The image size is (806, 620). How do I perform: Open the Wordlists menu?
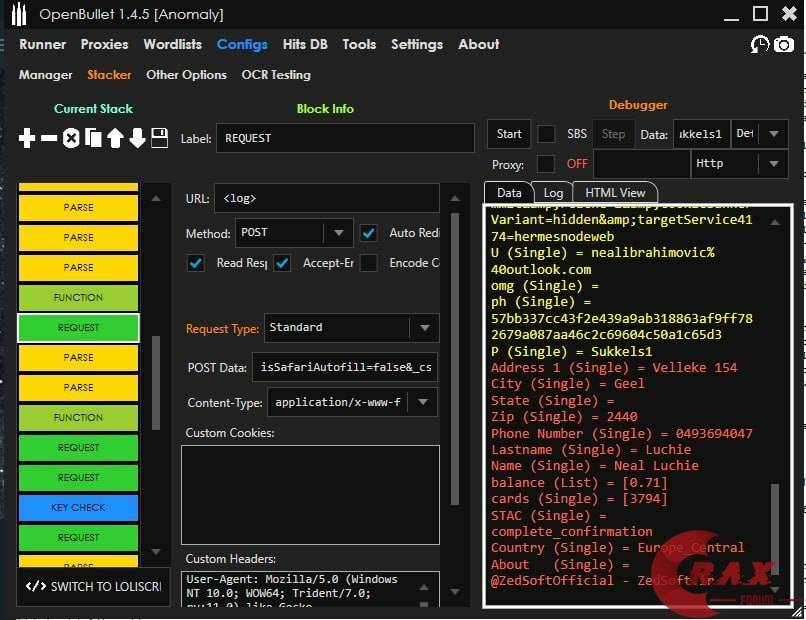[x=172, y=44]
